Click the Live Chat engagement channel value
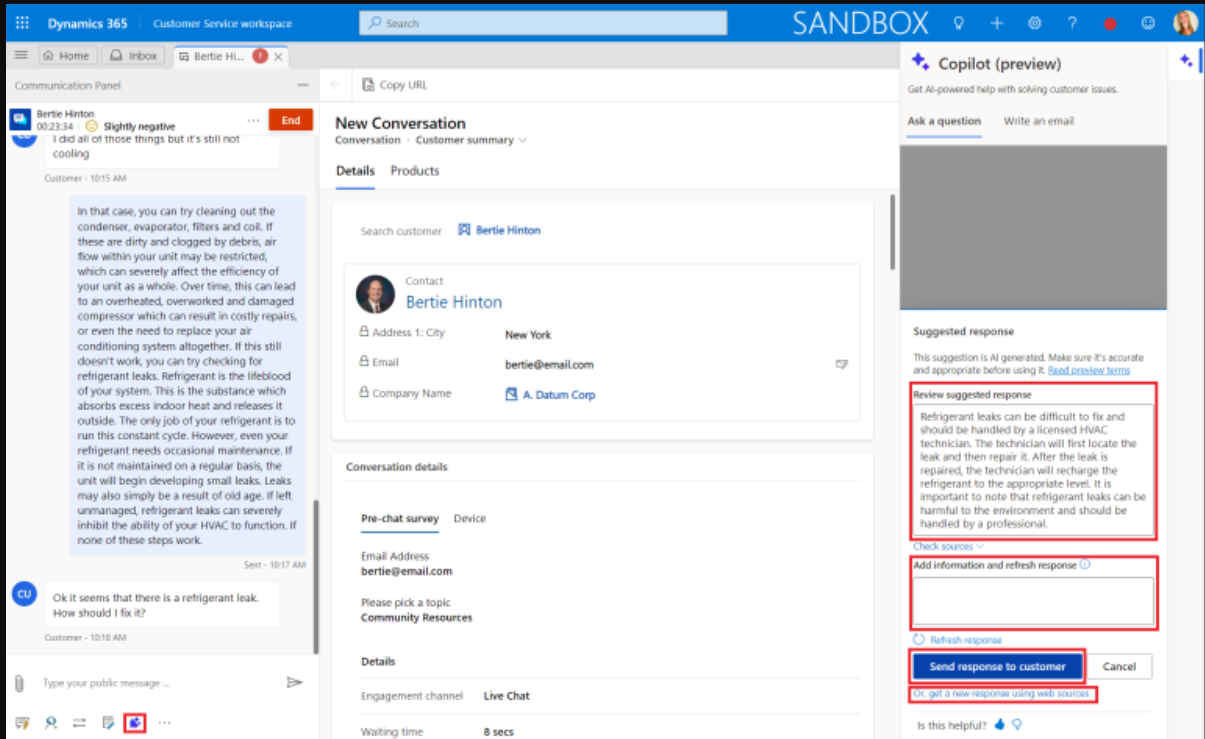Viewport: 1205px width, 739px height. point(506,696)
